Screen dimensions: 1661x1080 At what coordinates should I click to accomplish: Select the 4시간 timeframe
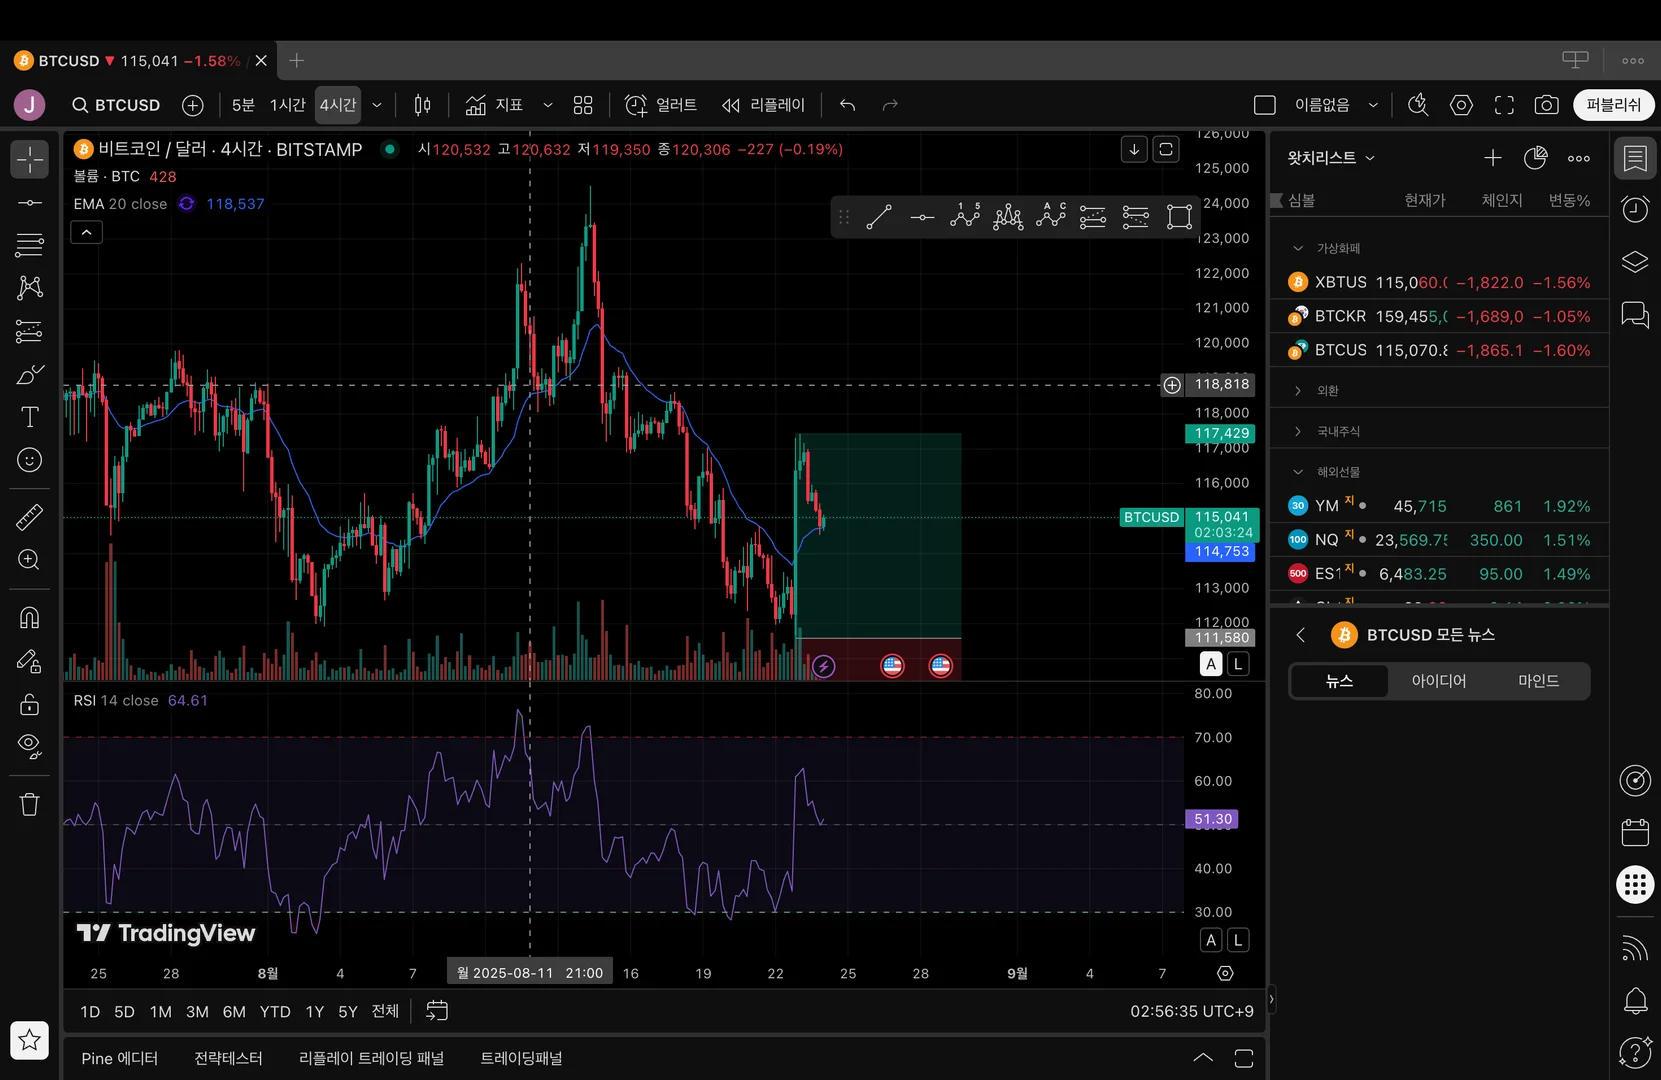point(338,105)
